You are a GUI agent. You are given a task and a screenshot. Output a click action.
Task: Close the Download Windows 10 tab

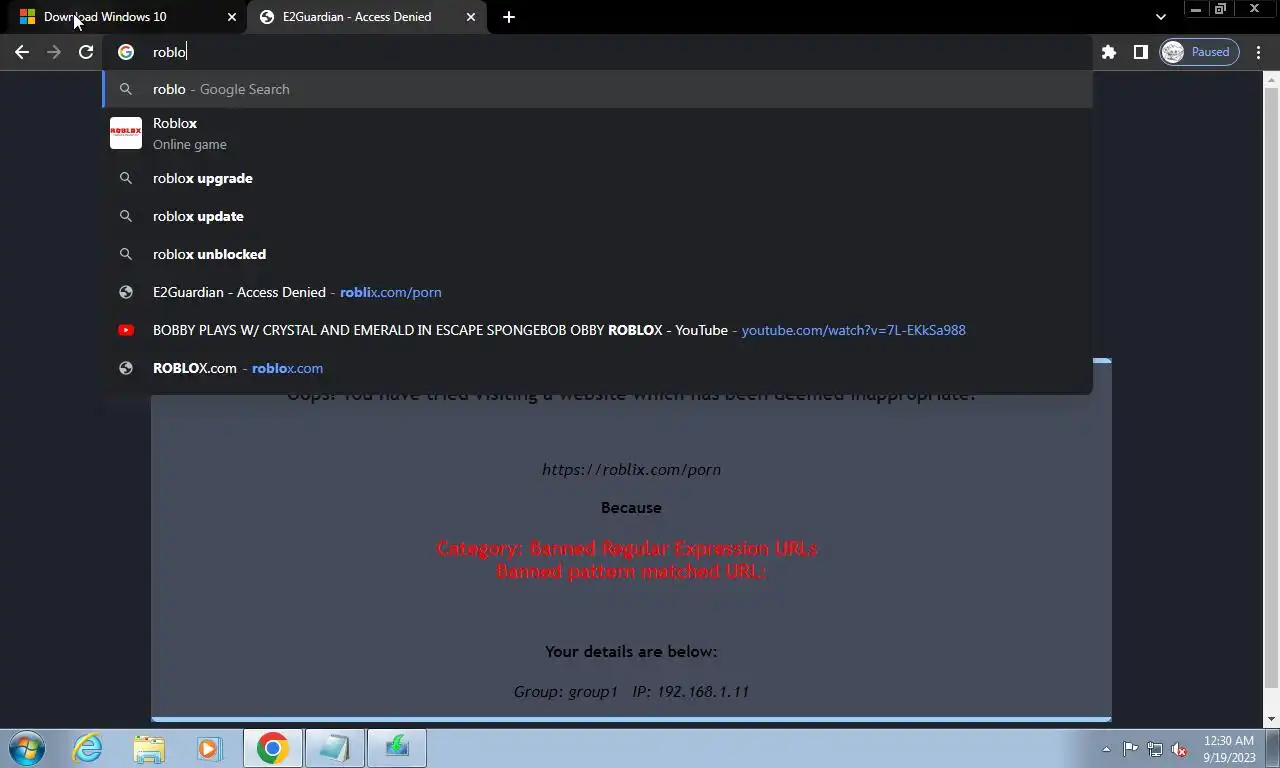[232, 17]
